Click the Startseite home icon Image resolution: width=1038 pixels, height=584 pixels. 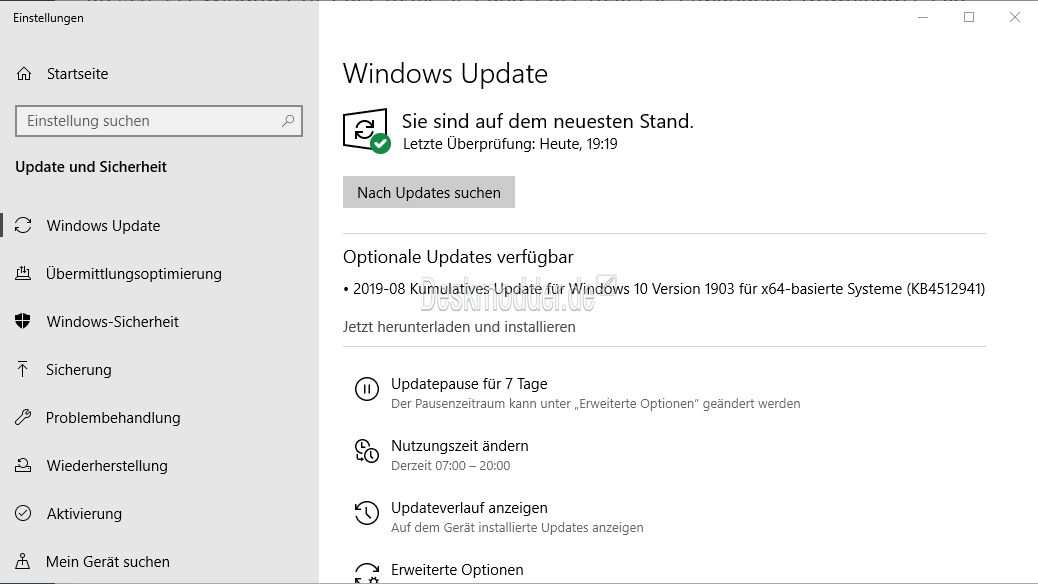pyautogui.click(x=24, y=73)
